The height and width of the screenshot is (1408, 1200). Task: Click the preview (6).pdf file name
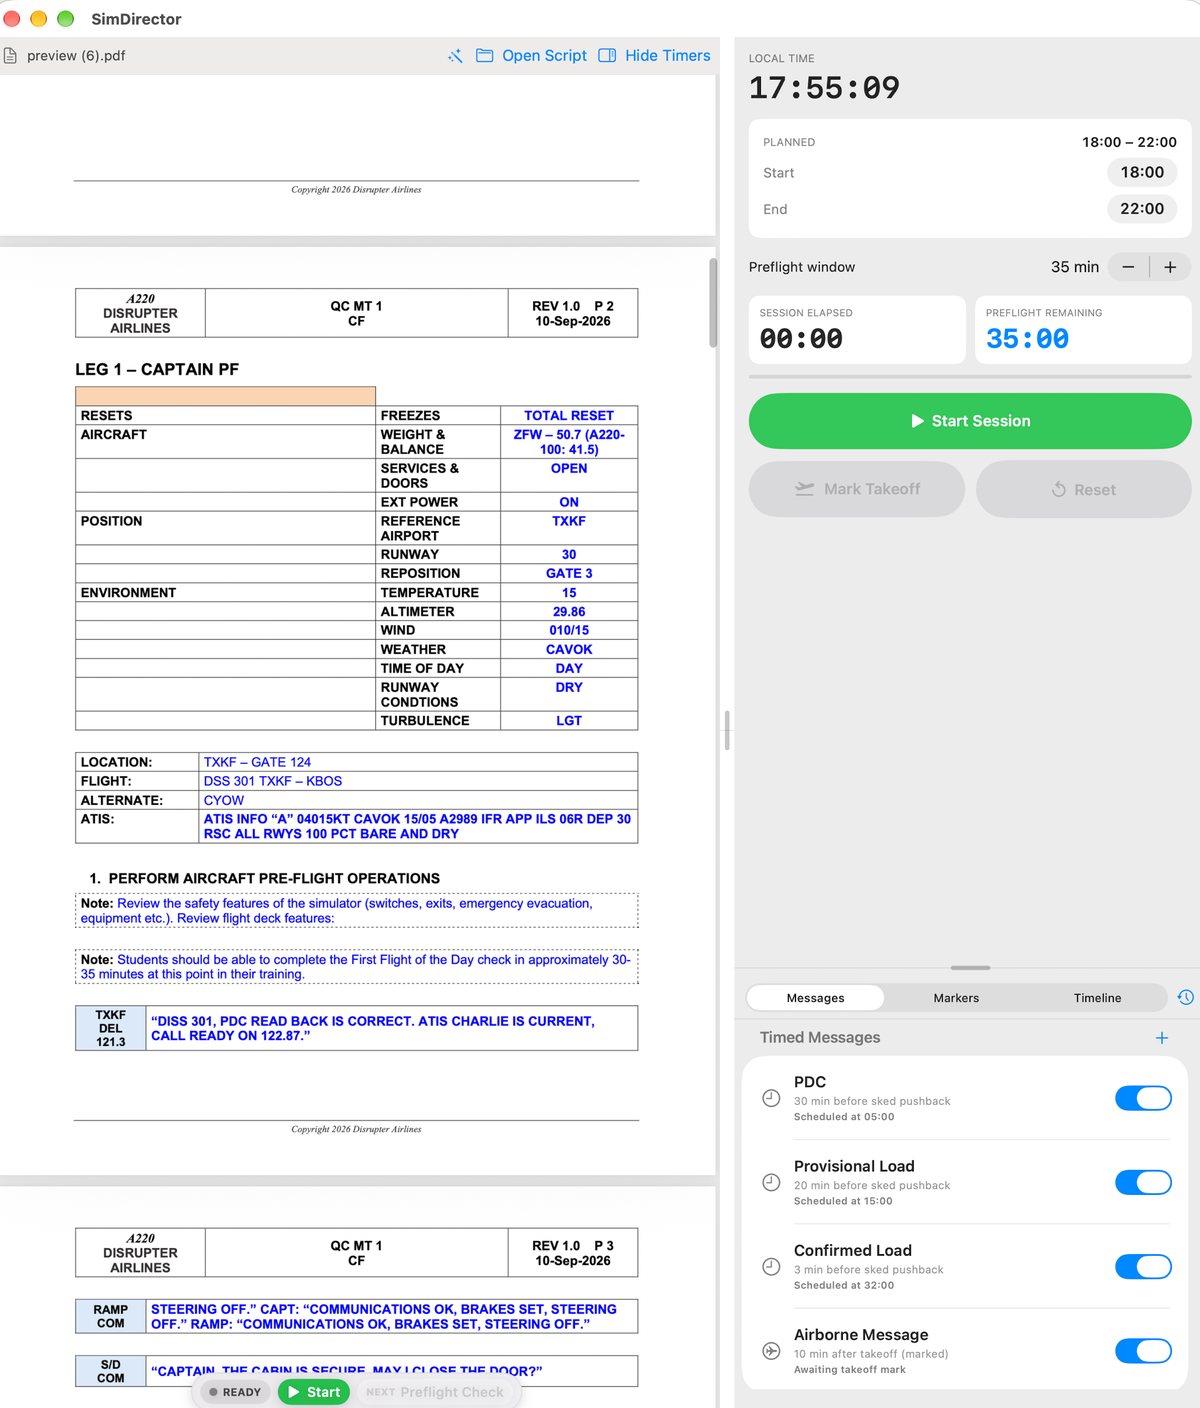coord(76,56)
